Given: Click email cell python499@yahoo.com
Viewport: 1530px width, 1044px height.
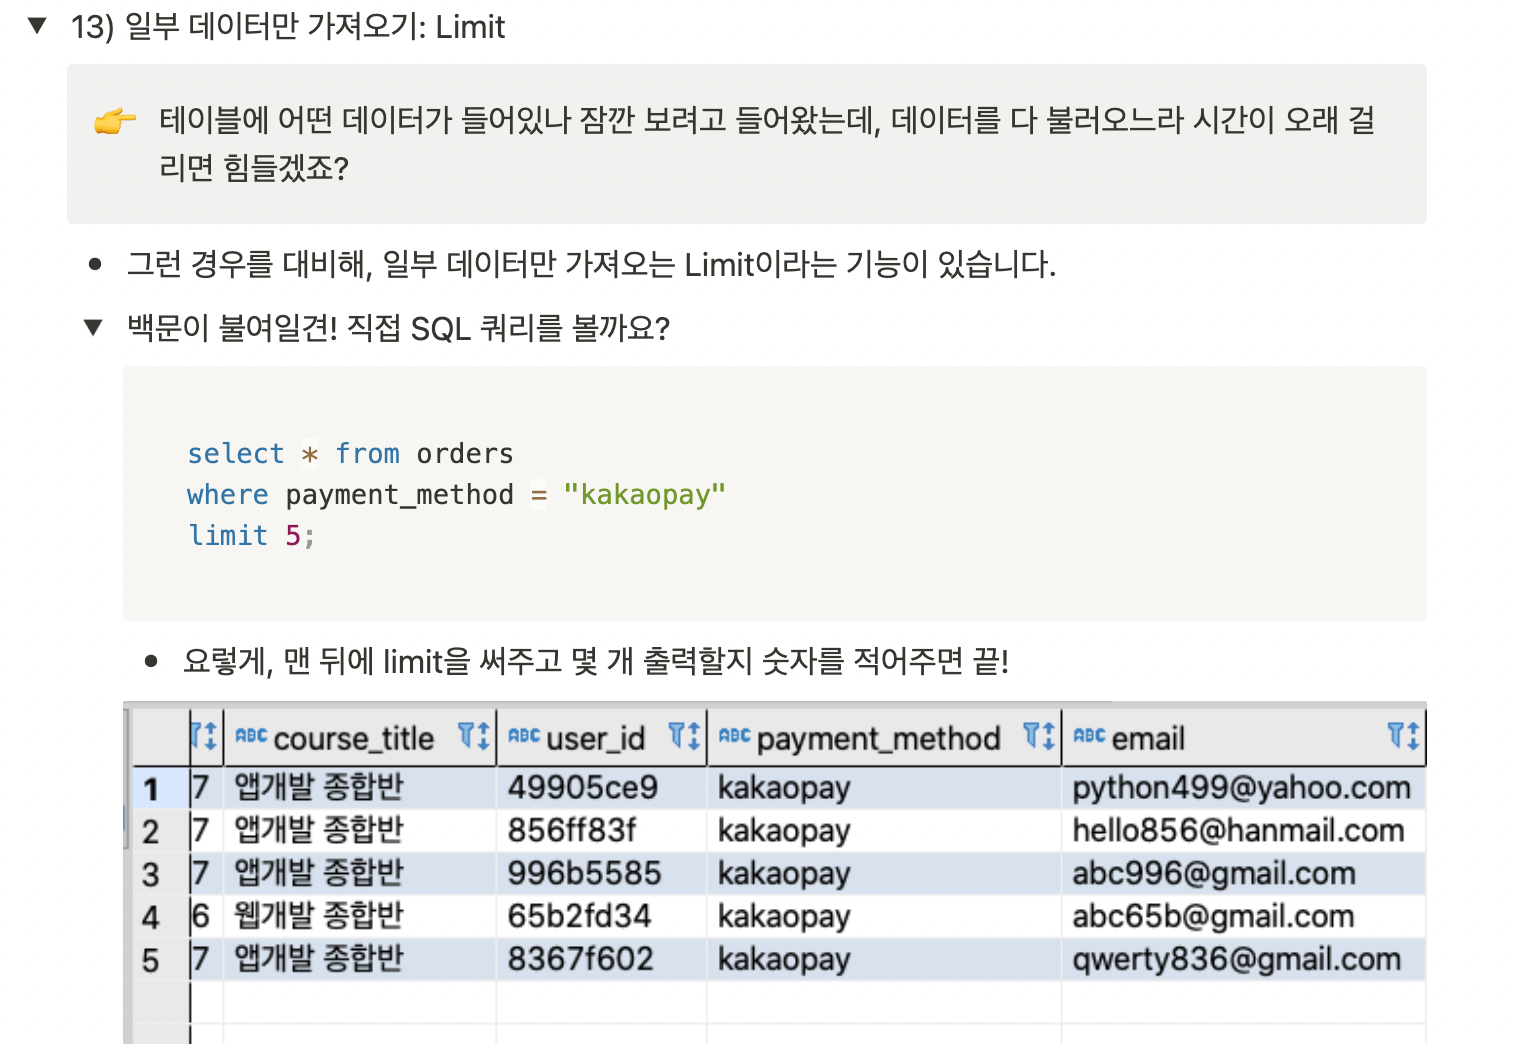Looking at the screenshot, I should (x=1243, y=788).
